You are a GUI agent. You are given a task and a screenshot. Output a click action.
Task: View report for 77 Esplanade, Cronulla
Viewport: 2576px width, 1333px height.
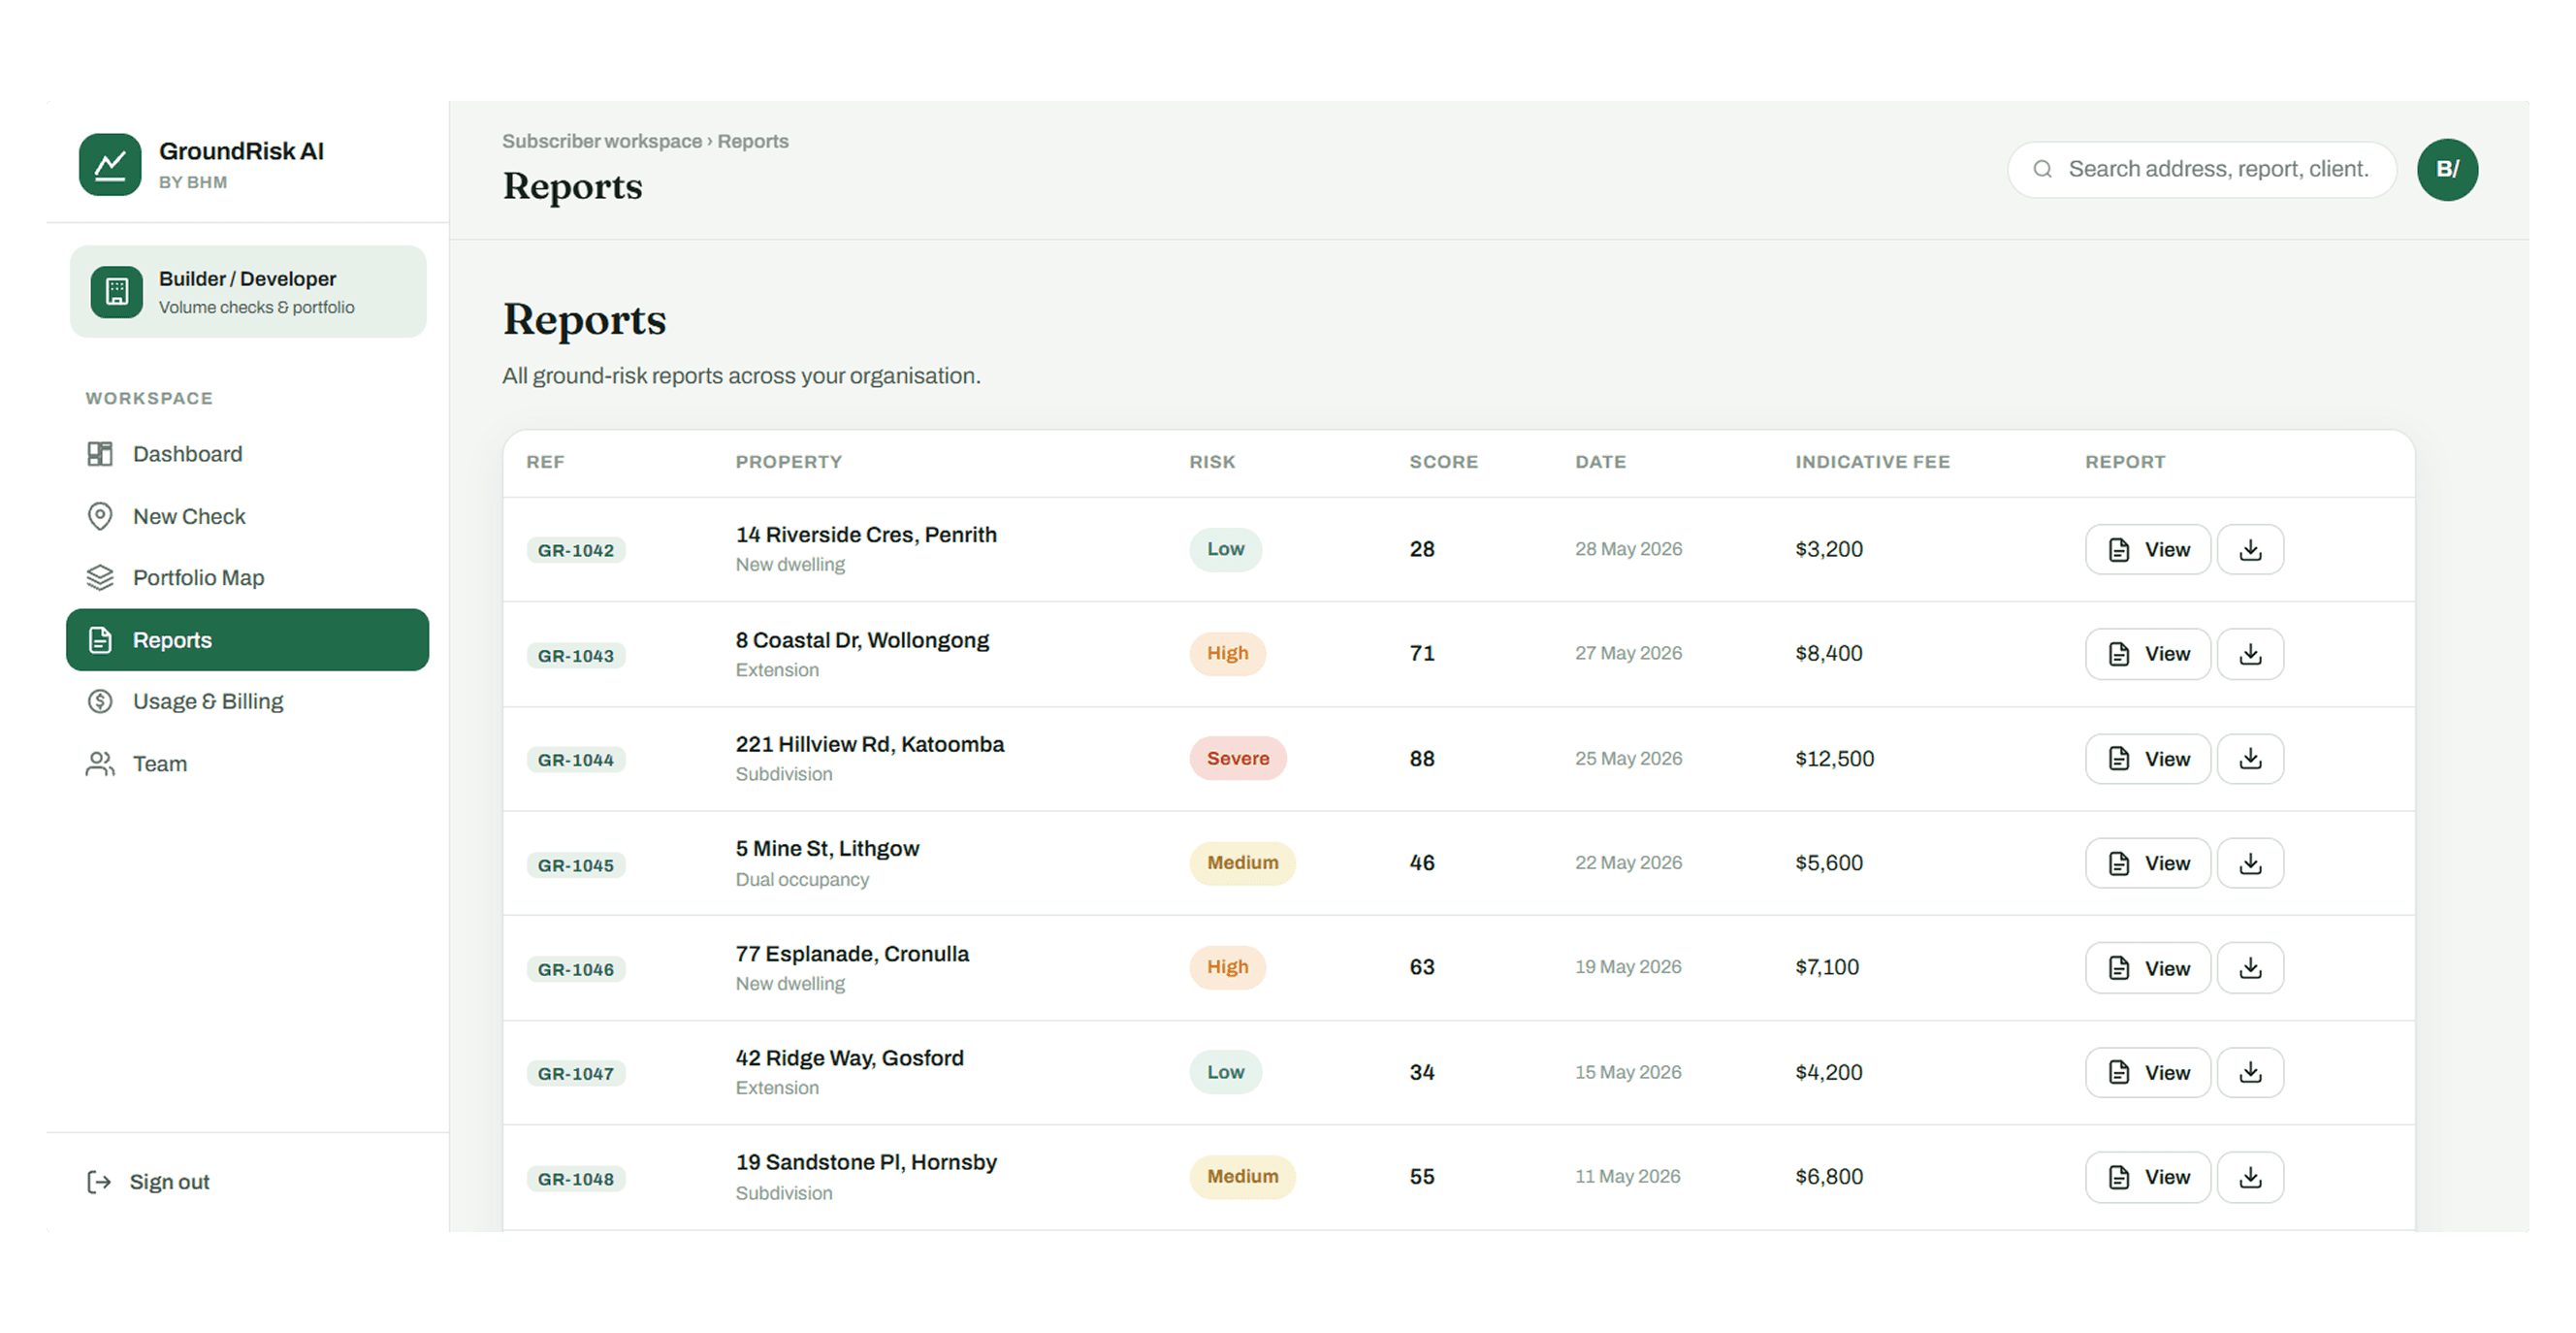pyautogui.click(x=2147, y=968)
